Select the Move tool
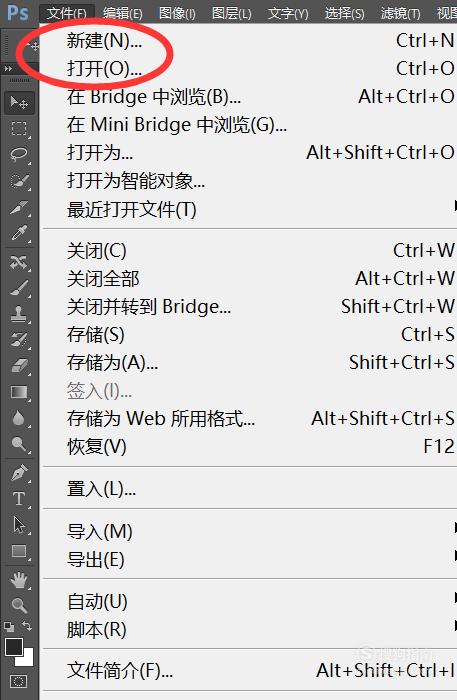The height and width of the screenshot is (700, 457). coord(19,103)
